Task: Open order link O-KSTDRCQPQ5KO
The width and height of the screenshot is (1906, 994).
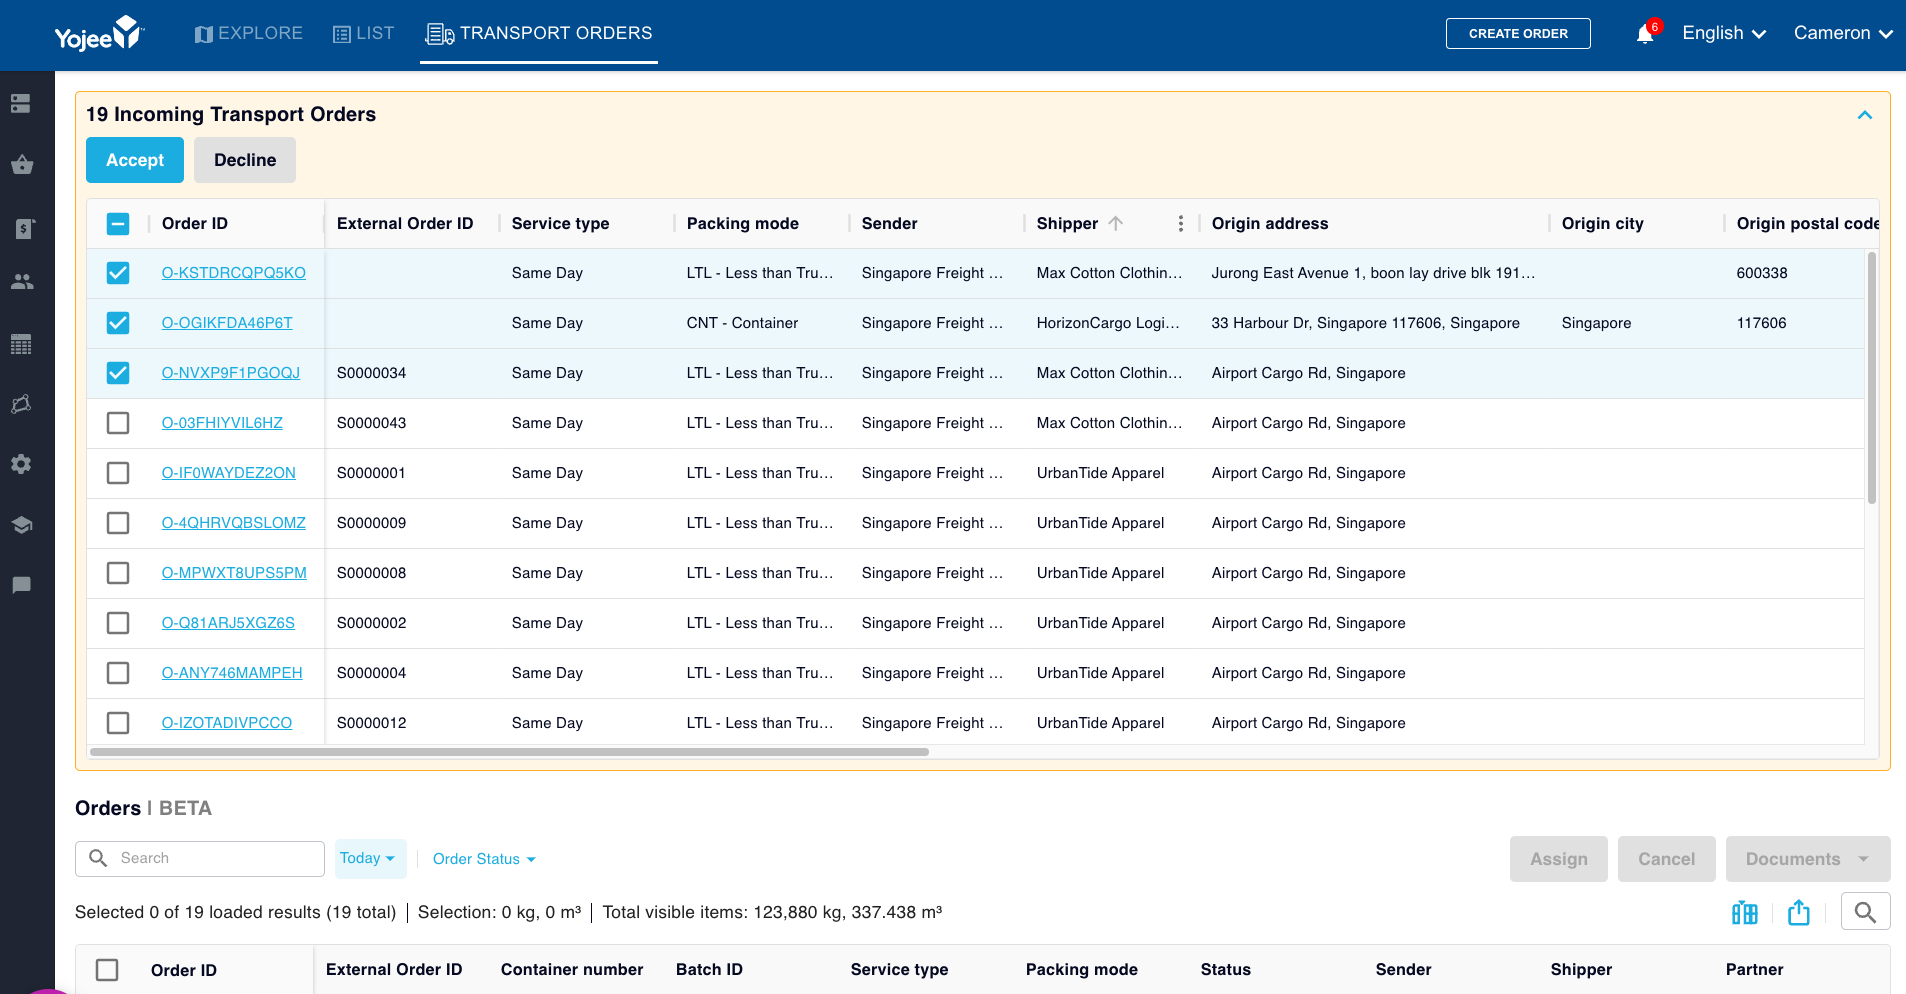Action: point(234,273)
